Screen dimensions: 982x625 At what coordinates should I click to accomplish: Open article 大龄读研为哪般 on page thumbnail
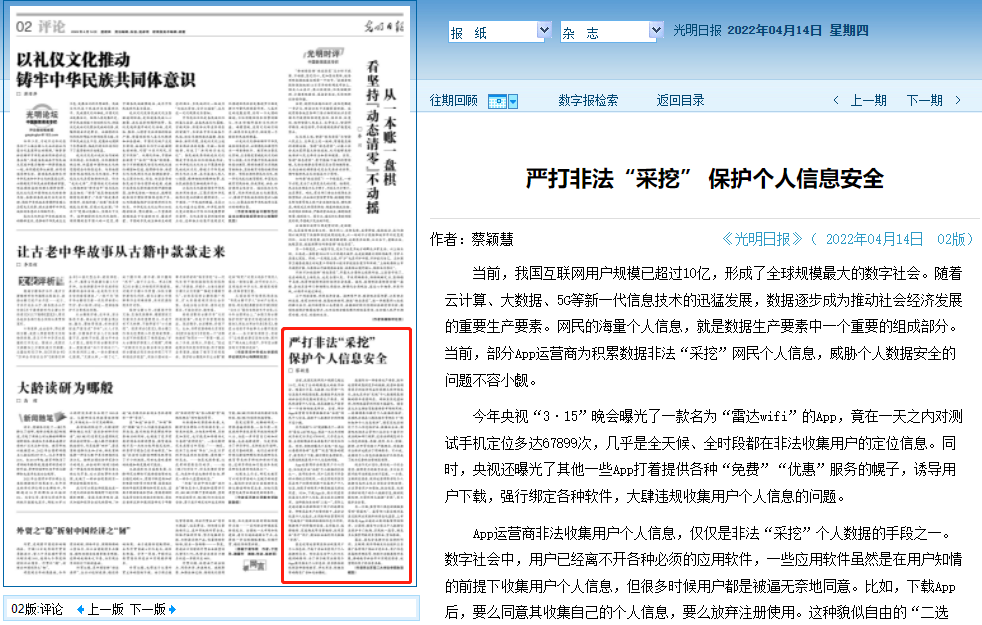pos(65,387)
